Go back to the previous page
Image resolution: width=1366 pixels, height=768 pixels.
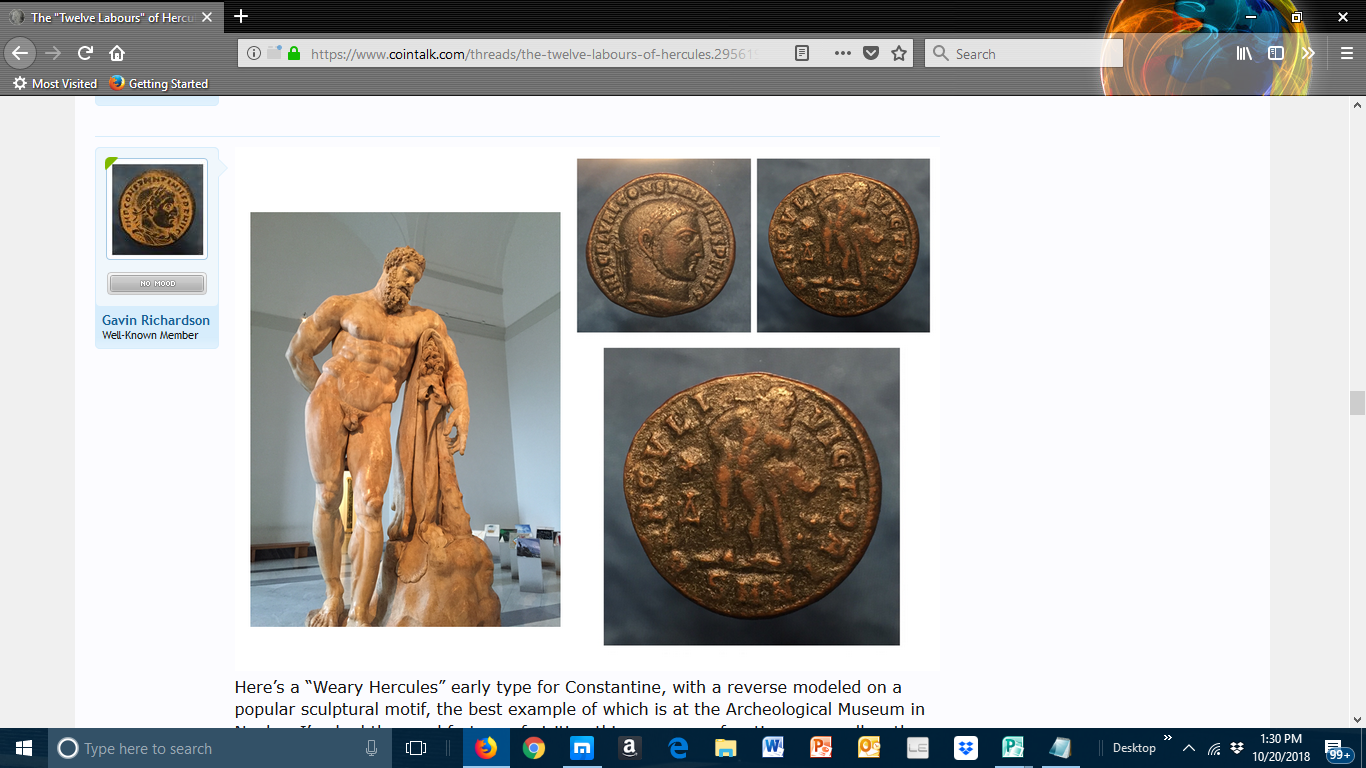point(20,54)
